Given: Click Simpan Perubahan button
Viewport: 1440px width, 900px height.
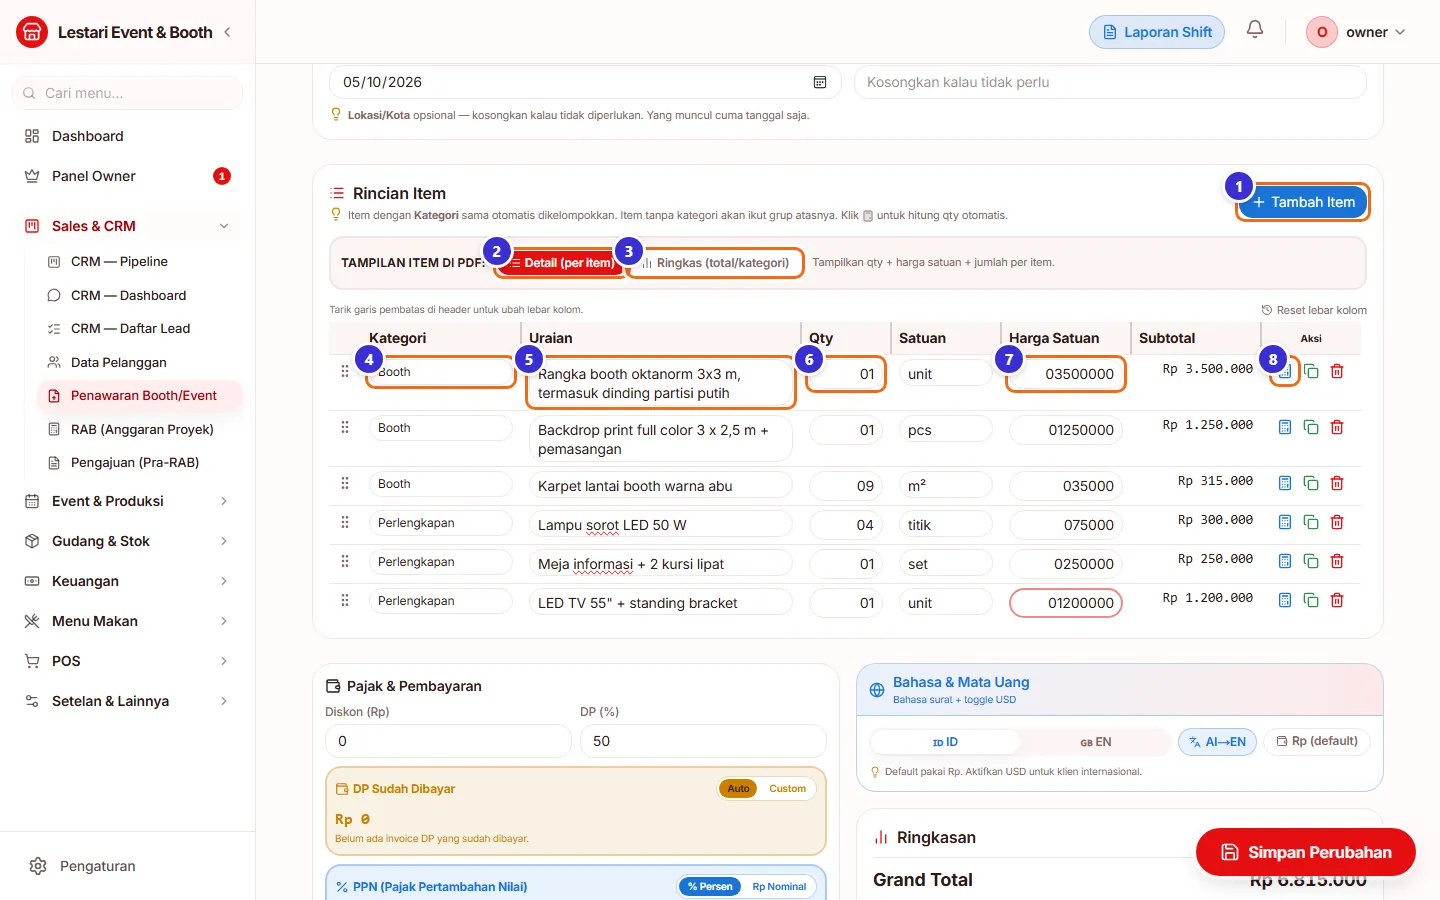Looking at the screenshot, I should [x=1306, y=852].
